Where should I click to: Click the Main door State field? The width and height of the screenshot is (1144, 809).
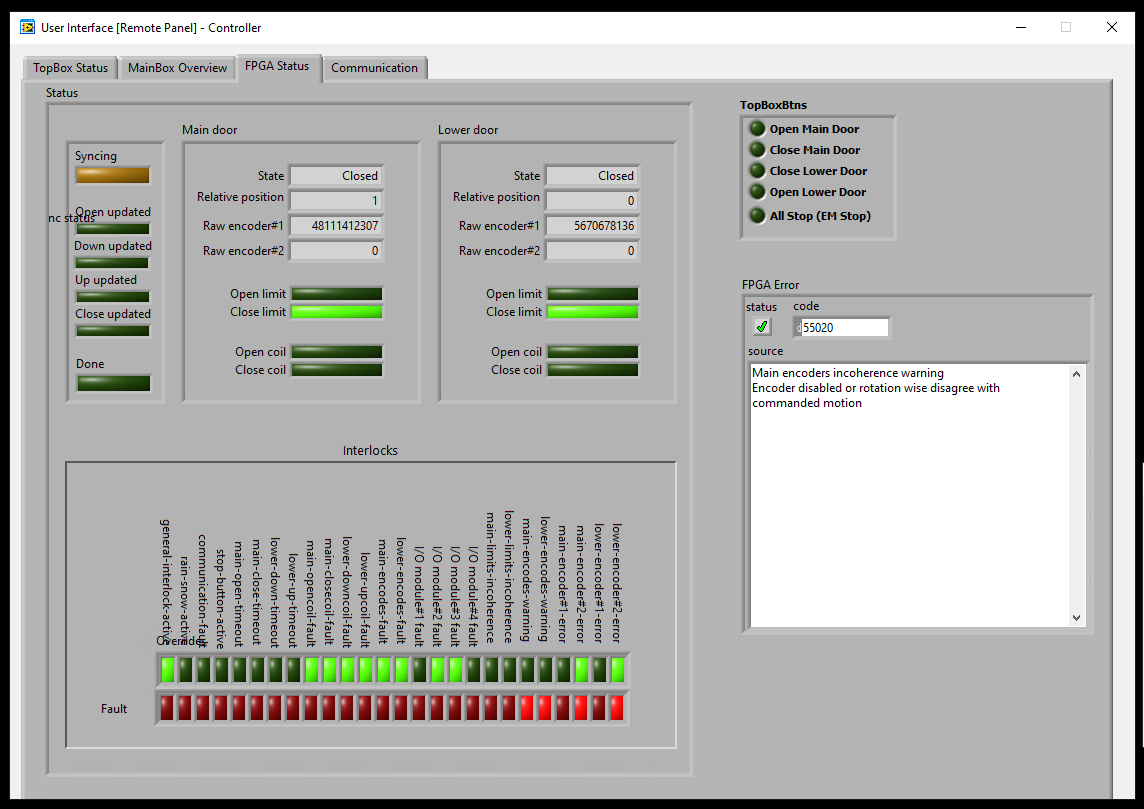point(337,176)
